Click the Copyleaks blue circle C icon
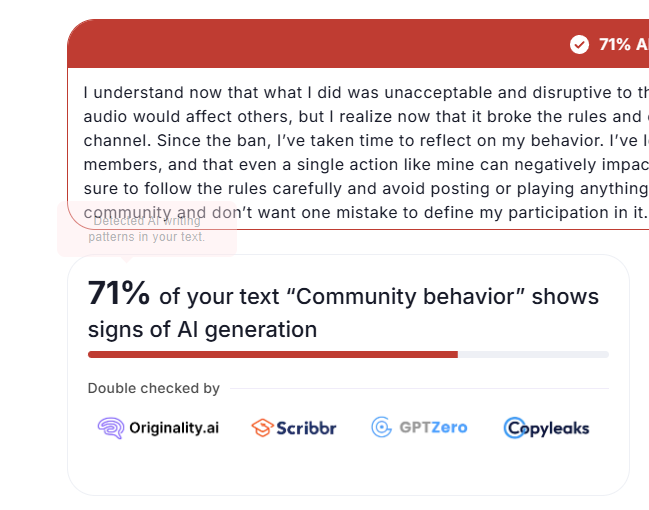 [x=514, y=428]
